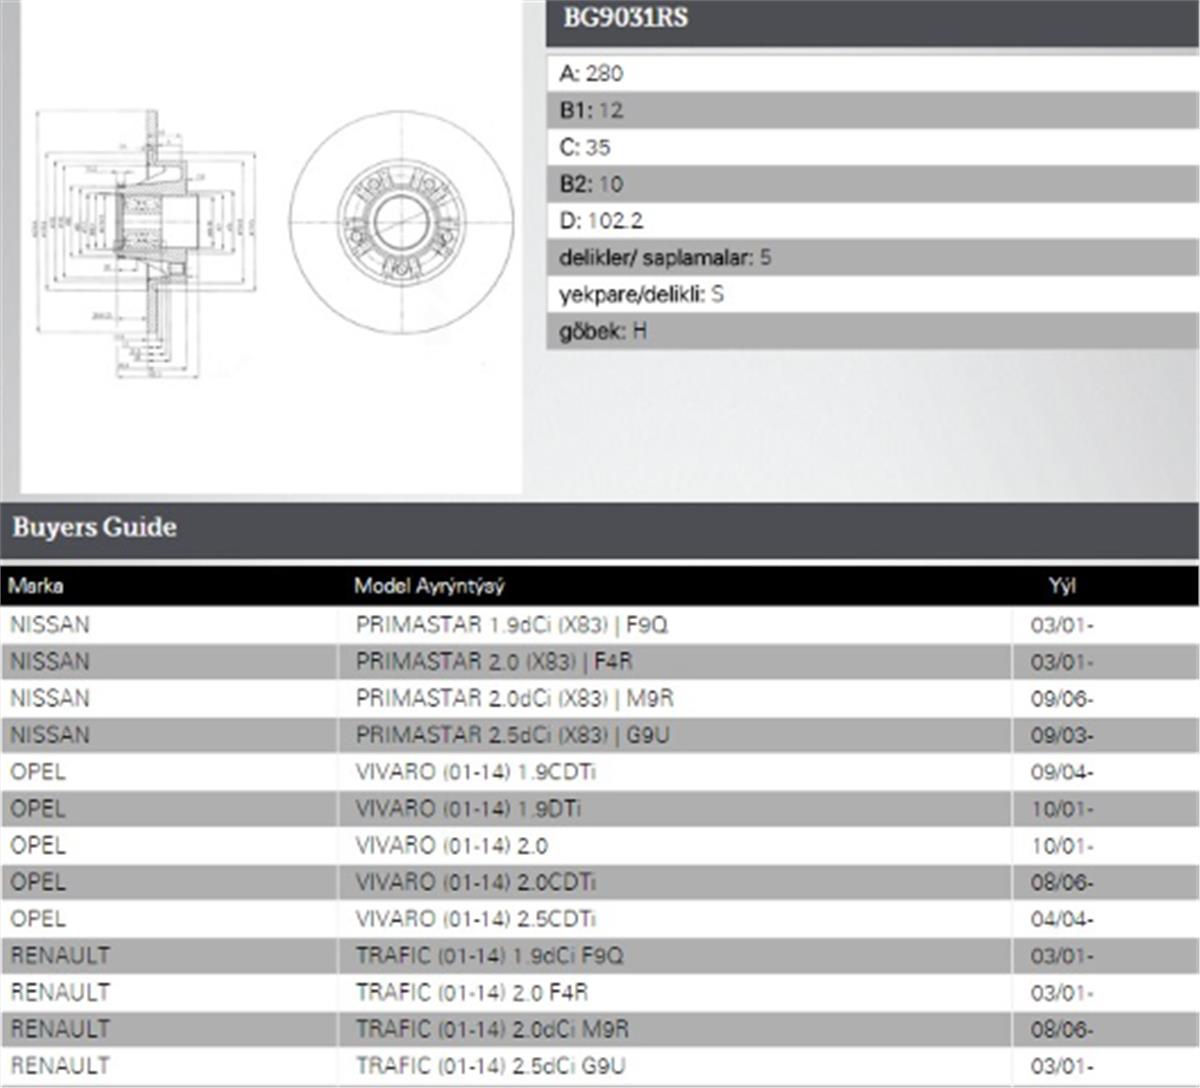The height and width of the screenshot is (1088, 1200).
Task: Click OPEL in the Vivaro 1.9CDTi row
Action: [x=38, y=772]
